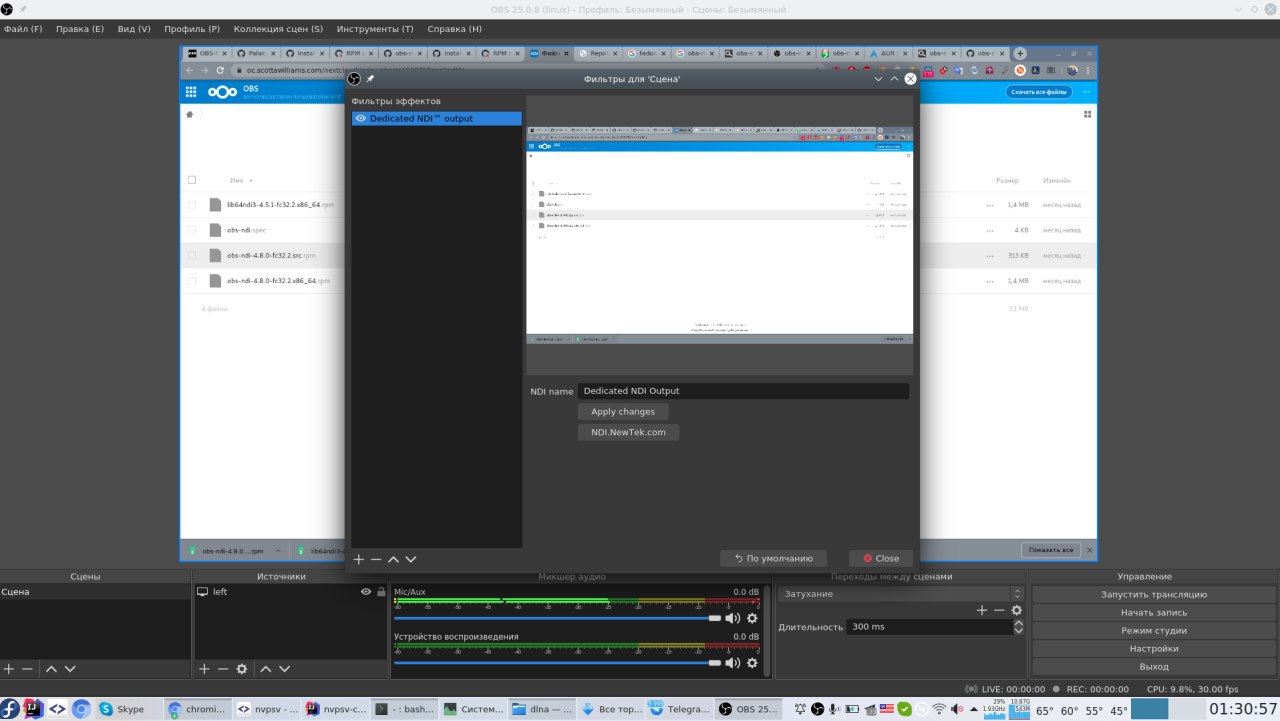Open Nextcloud apps grid icon in browser preview
Screen dimensions: 1280x721
pyautogui.click(x=191, y=92)
